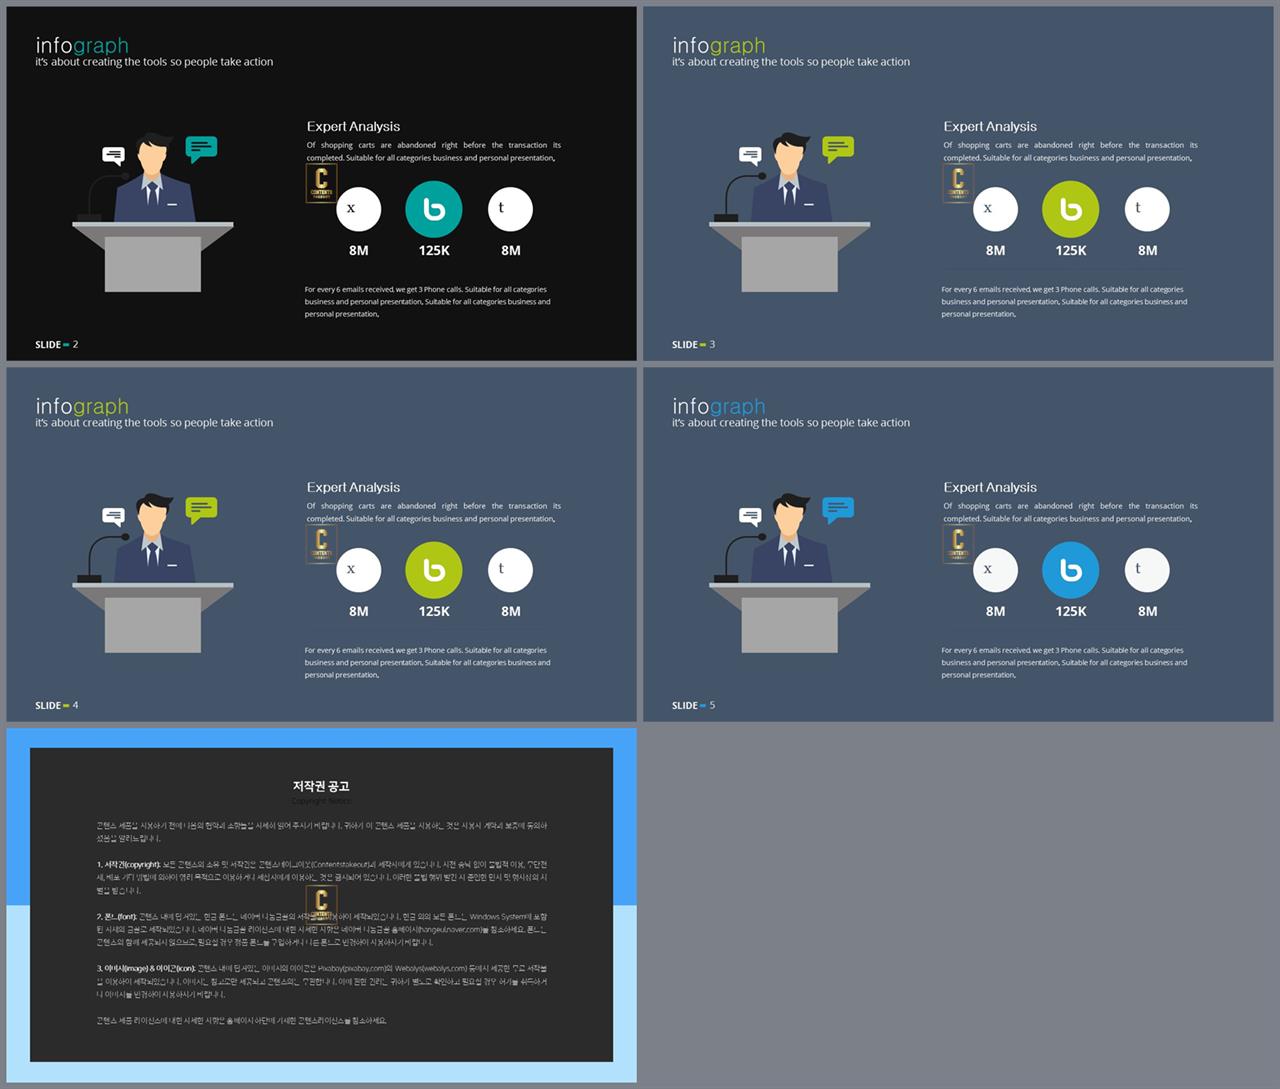Click the white 't' circle on slide 3
The image size is (1280, 1089).
coord(1147,209)
